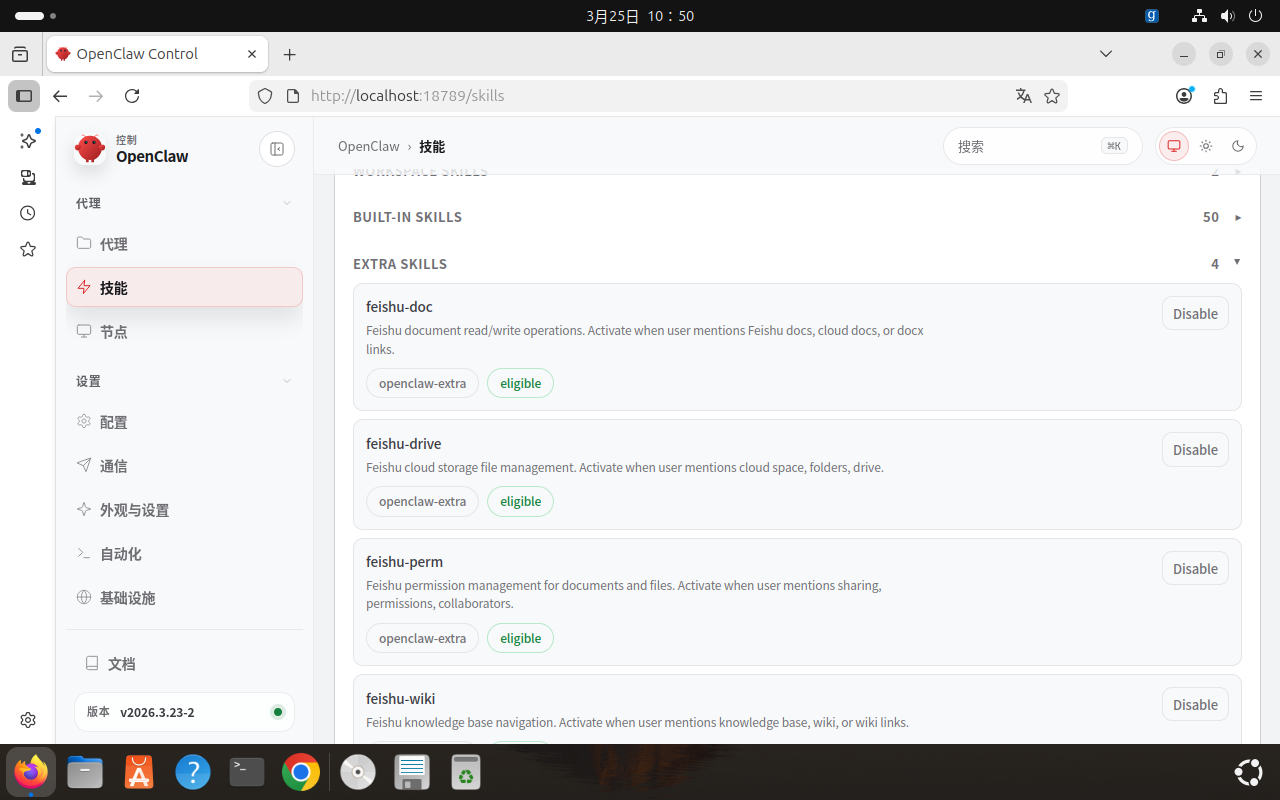Click feishu-doc openclaw-extra tag

click(422, 383)
